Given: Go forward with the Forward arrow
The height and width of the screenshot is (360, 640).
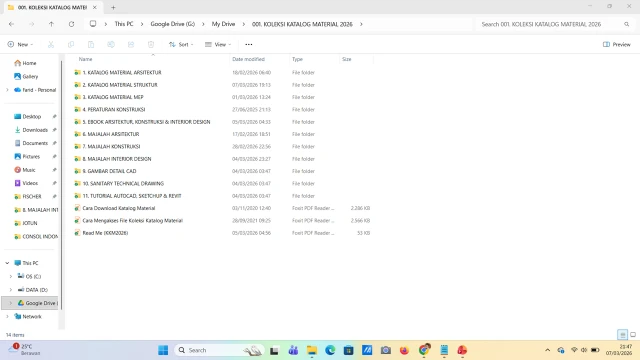Looking at the screenshot, I should pos(31,24).
